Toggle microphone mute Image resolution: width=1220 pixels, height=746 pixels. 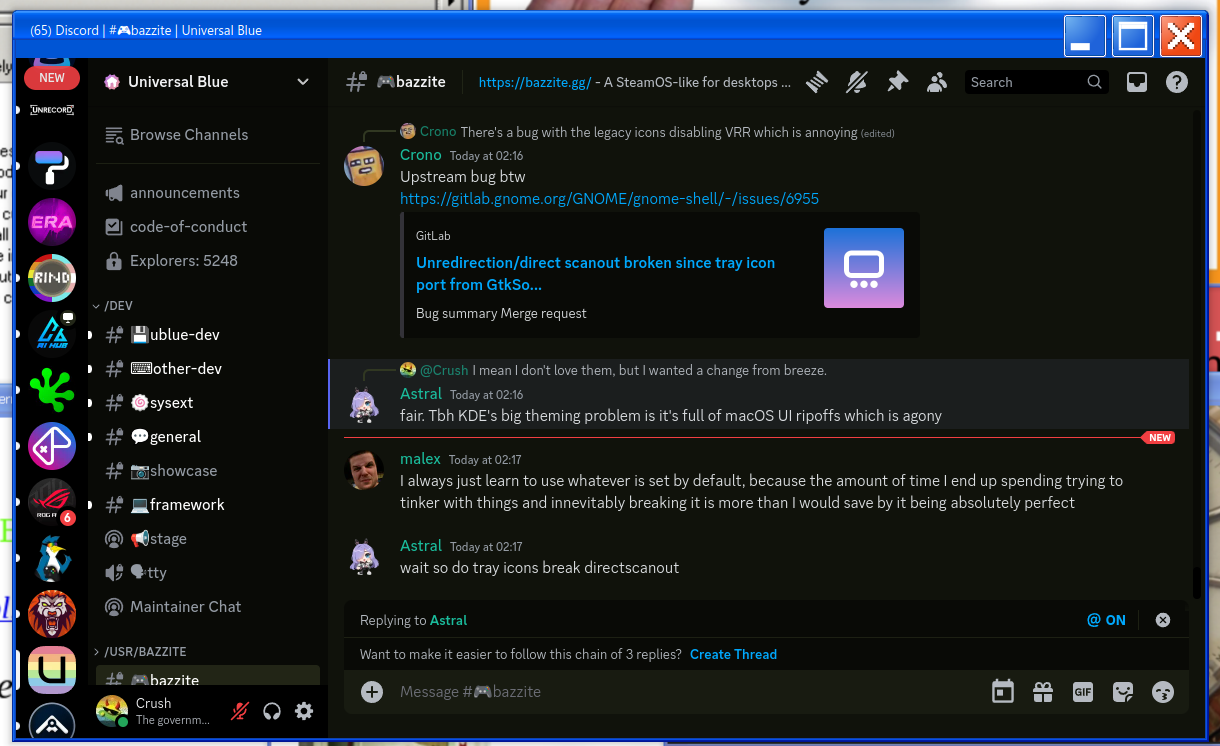click(240, 712)
